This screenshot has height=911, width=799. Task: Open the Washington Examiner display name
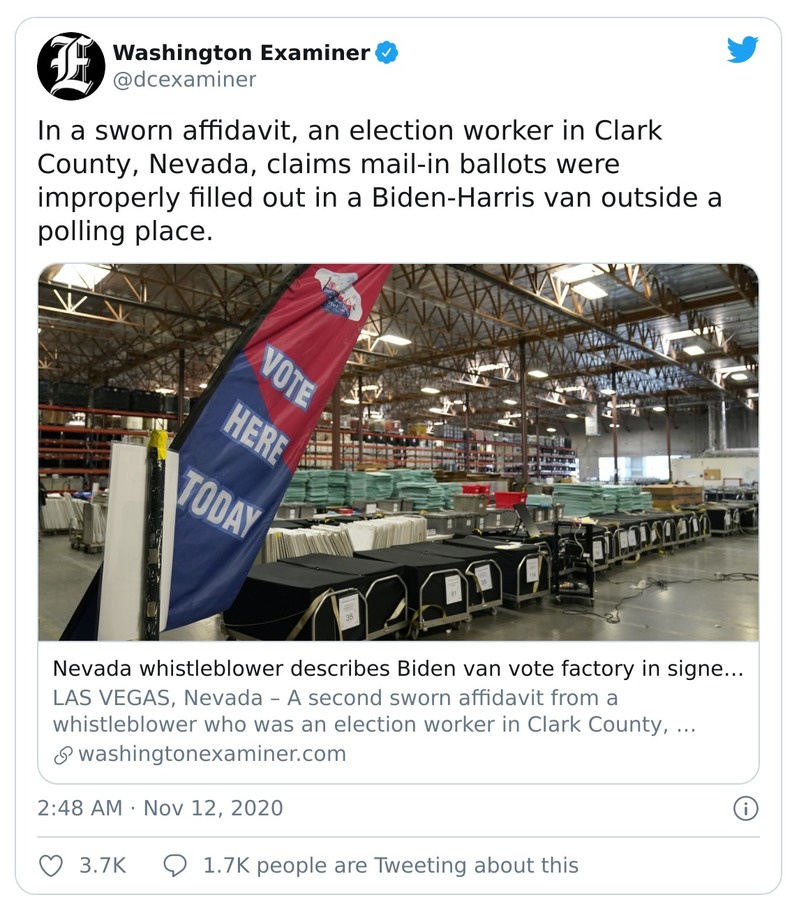coord(241,53)
